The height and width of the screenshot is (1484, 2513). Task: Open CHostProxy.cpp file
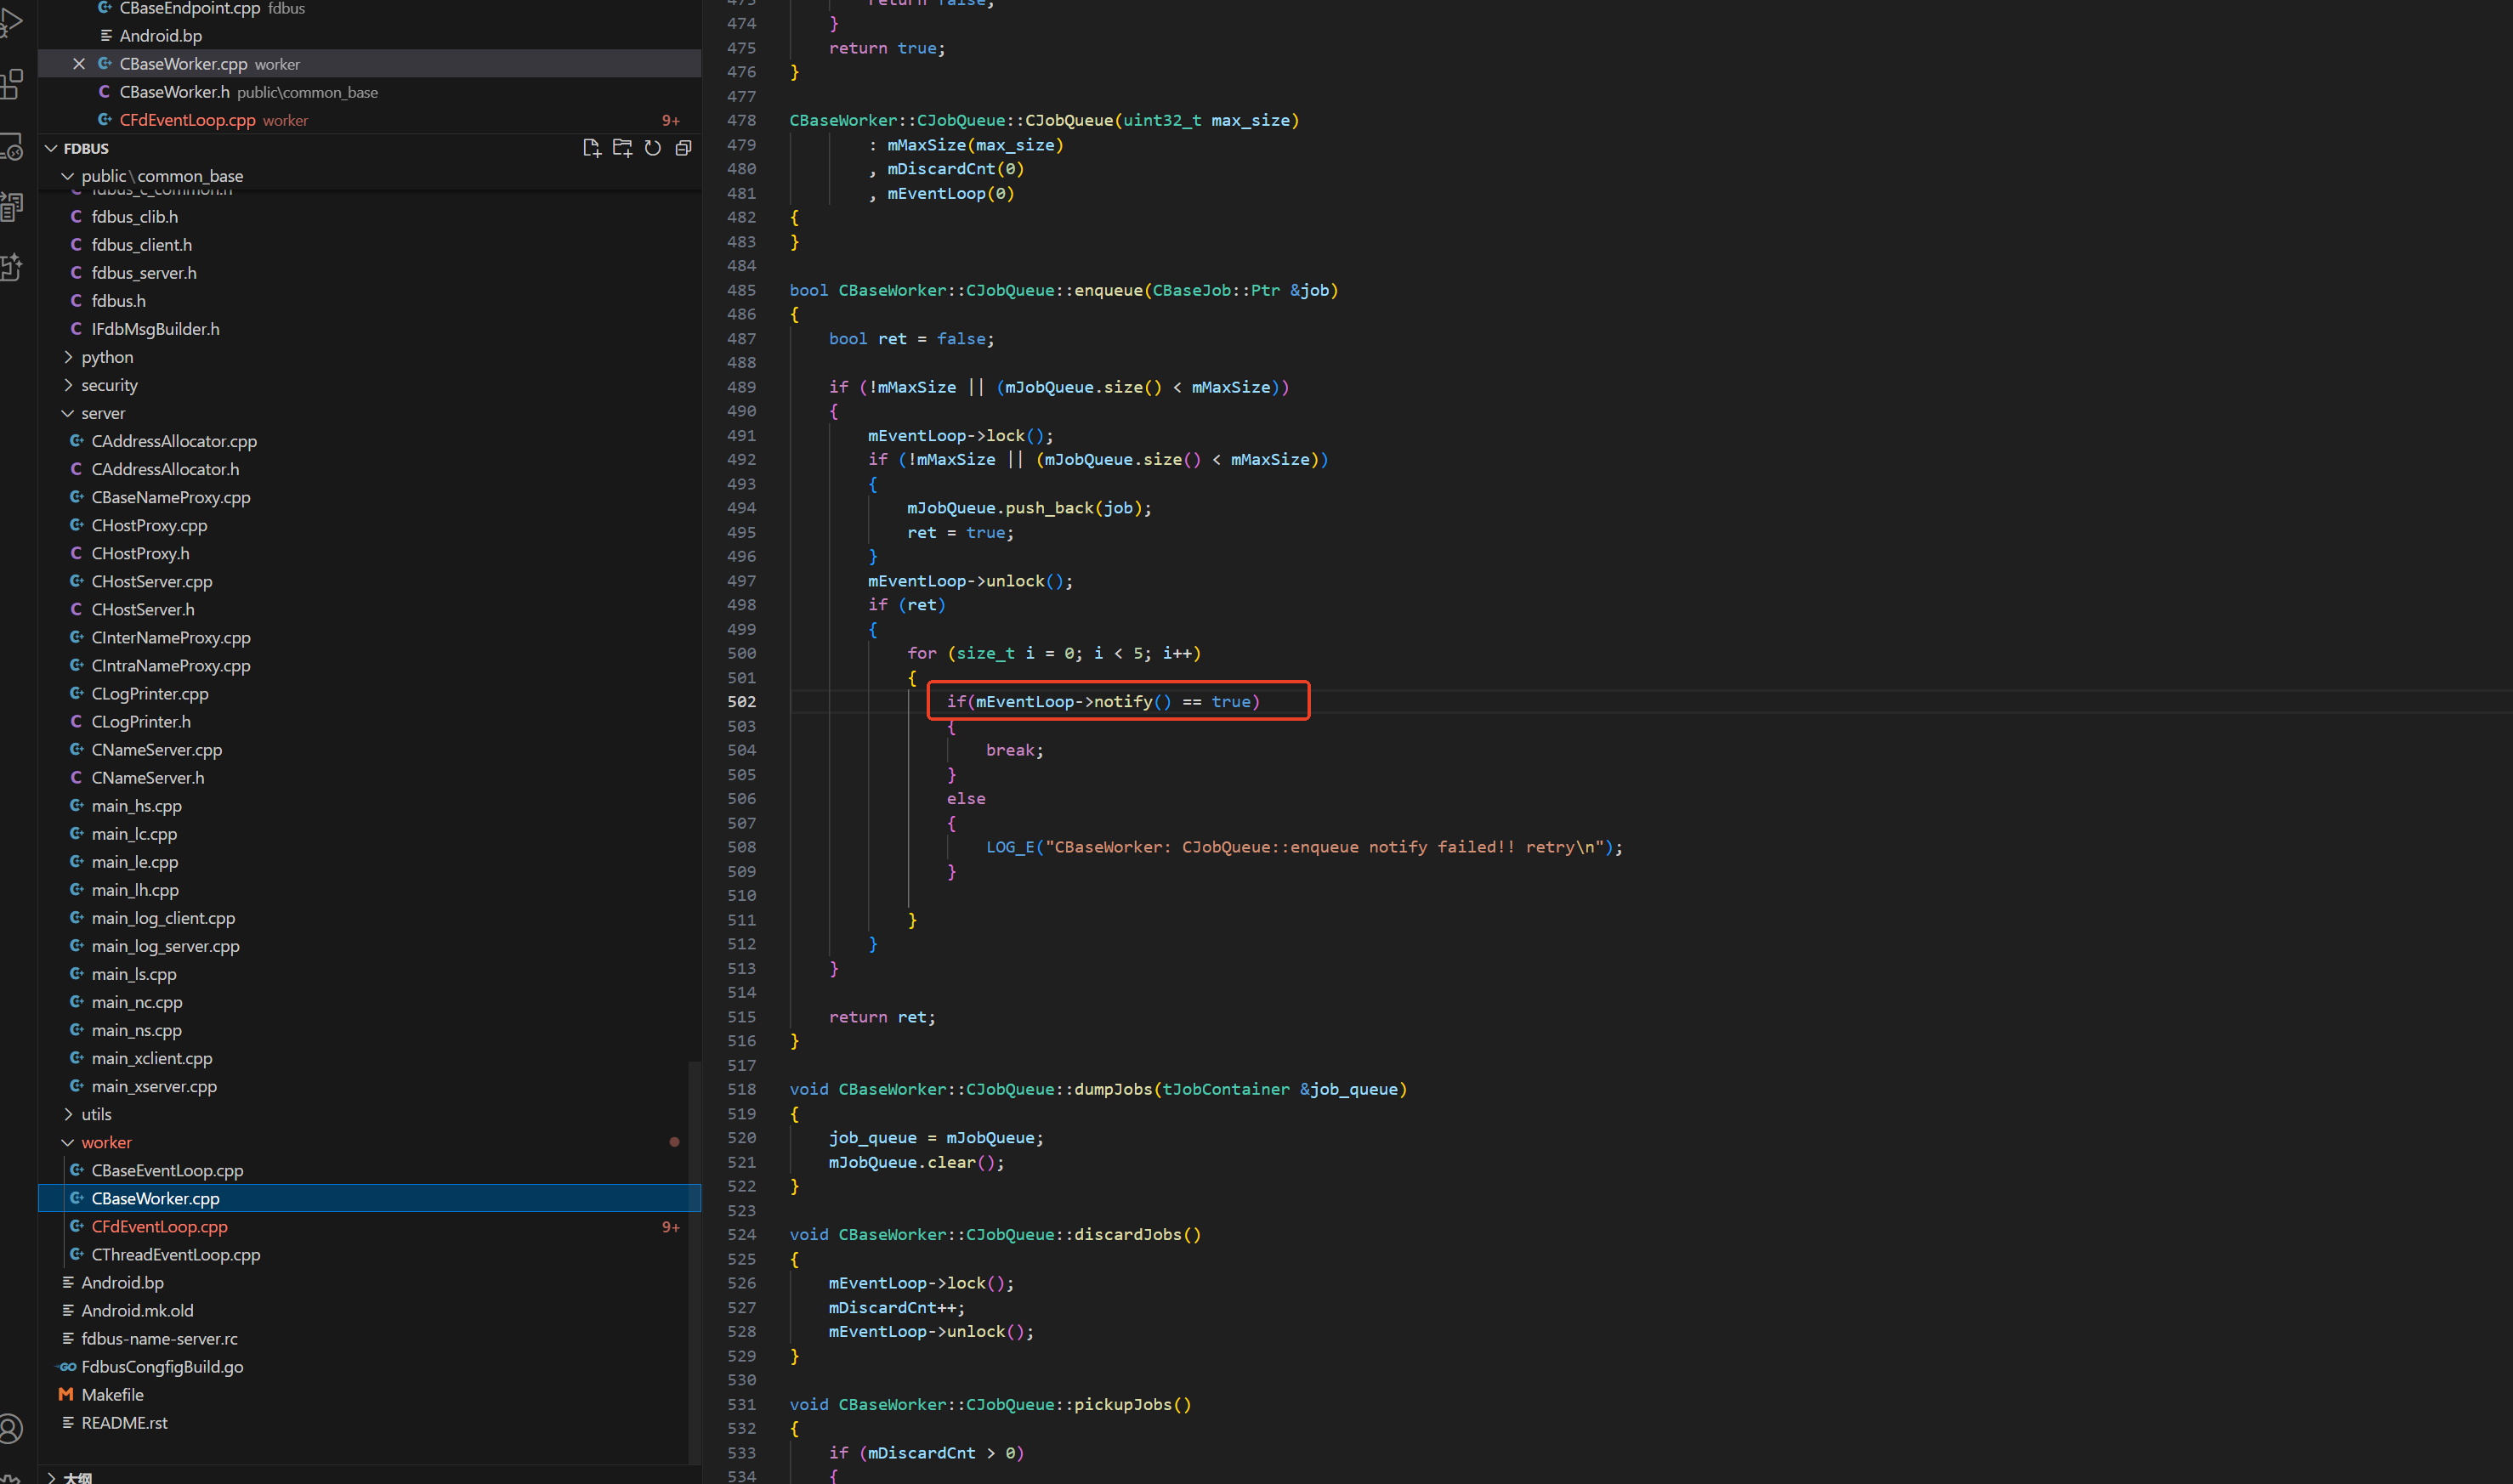(369, 525)
